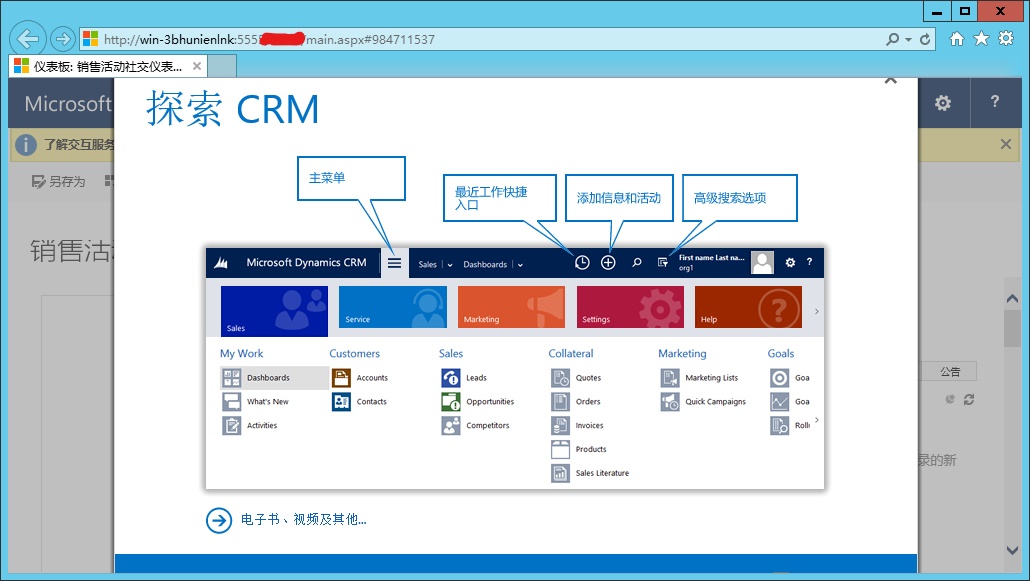This screenshot has width=1030, height=581.
Task: Click the circled arrow next to e-books link
Action: tap(219, 521)
